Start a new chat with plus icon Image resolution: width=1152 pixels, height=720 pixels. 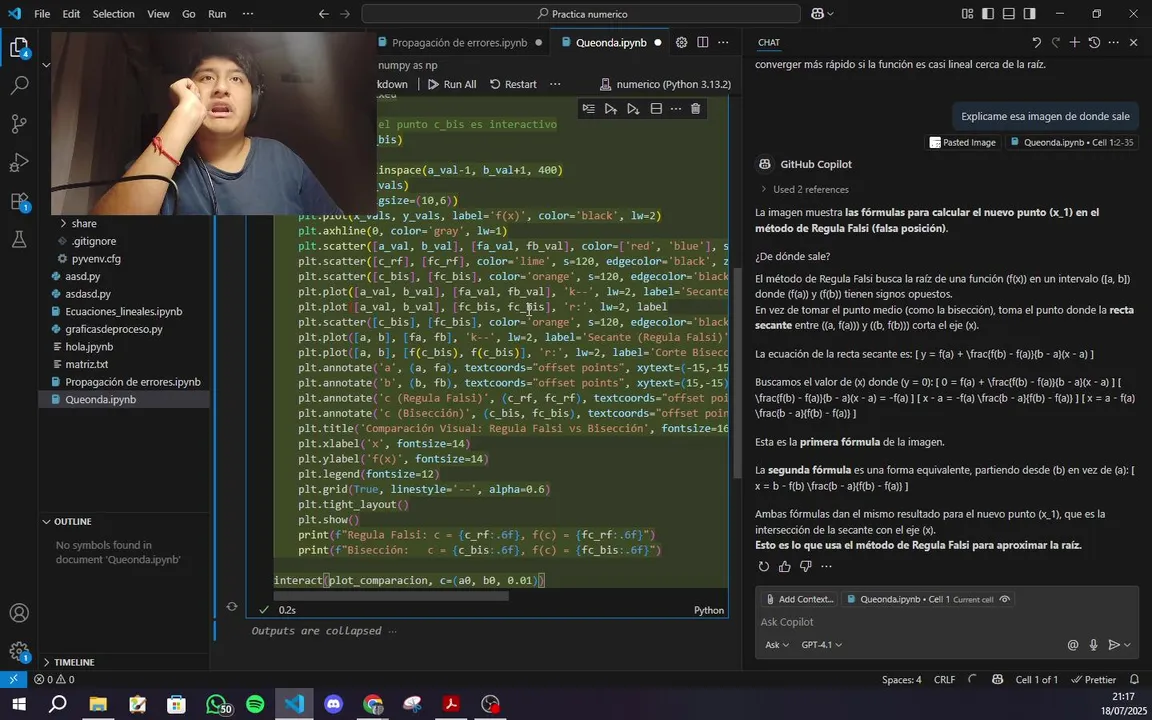click(x=1075, y=43)
